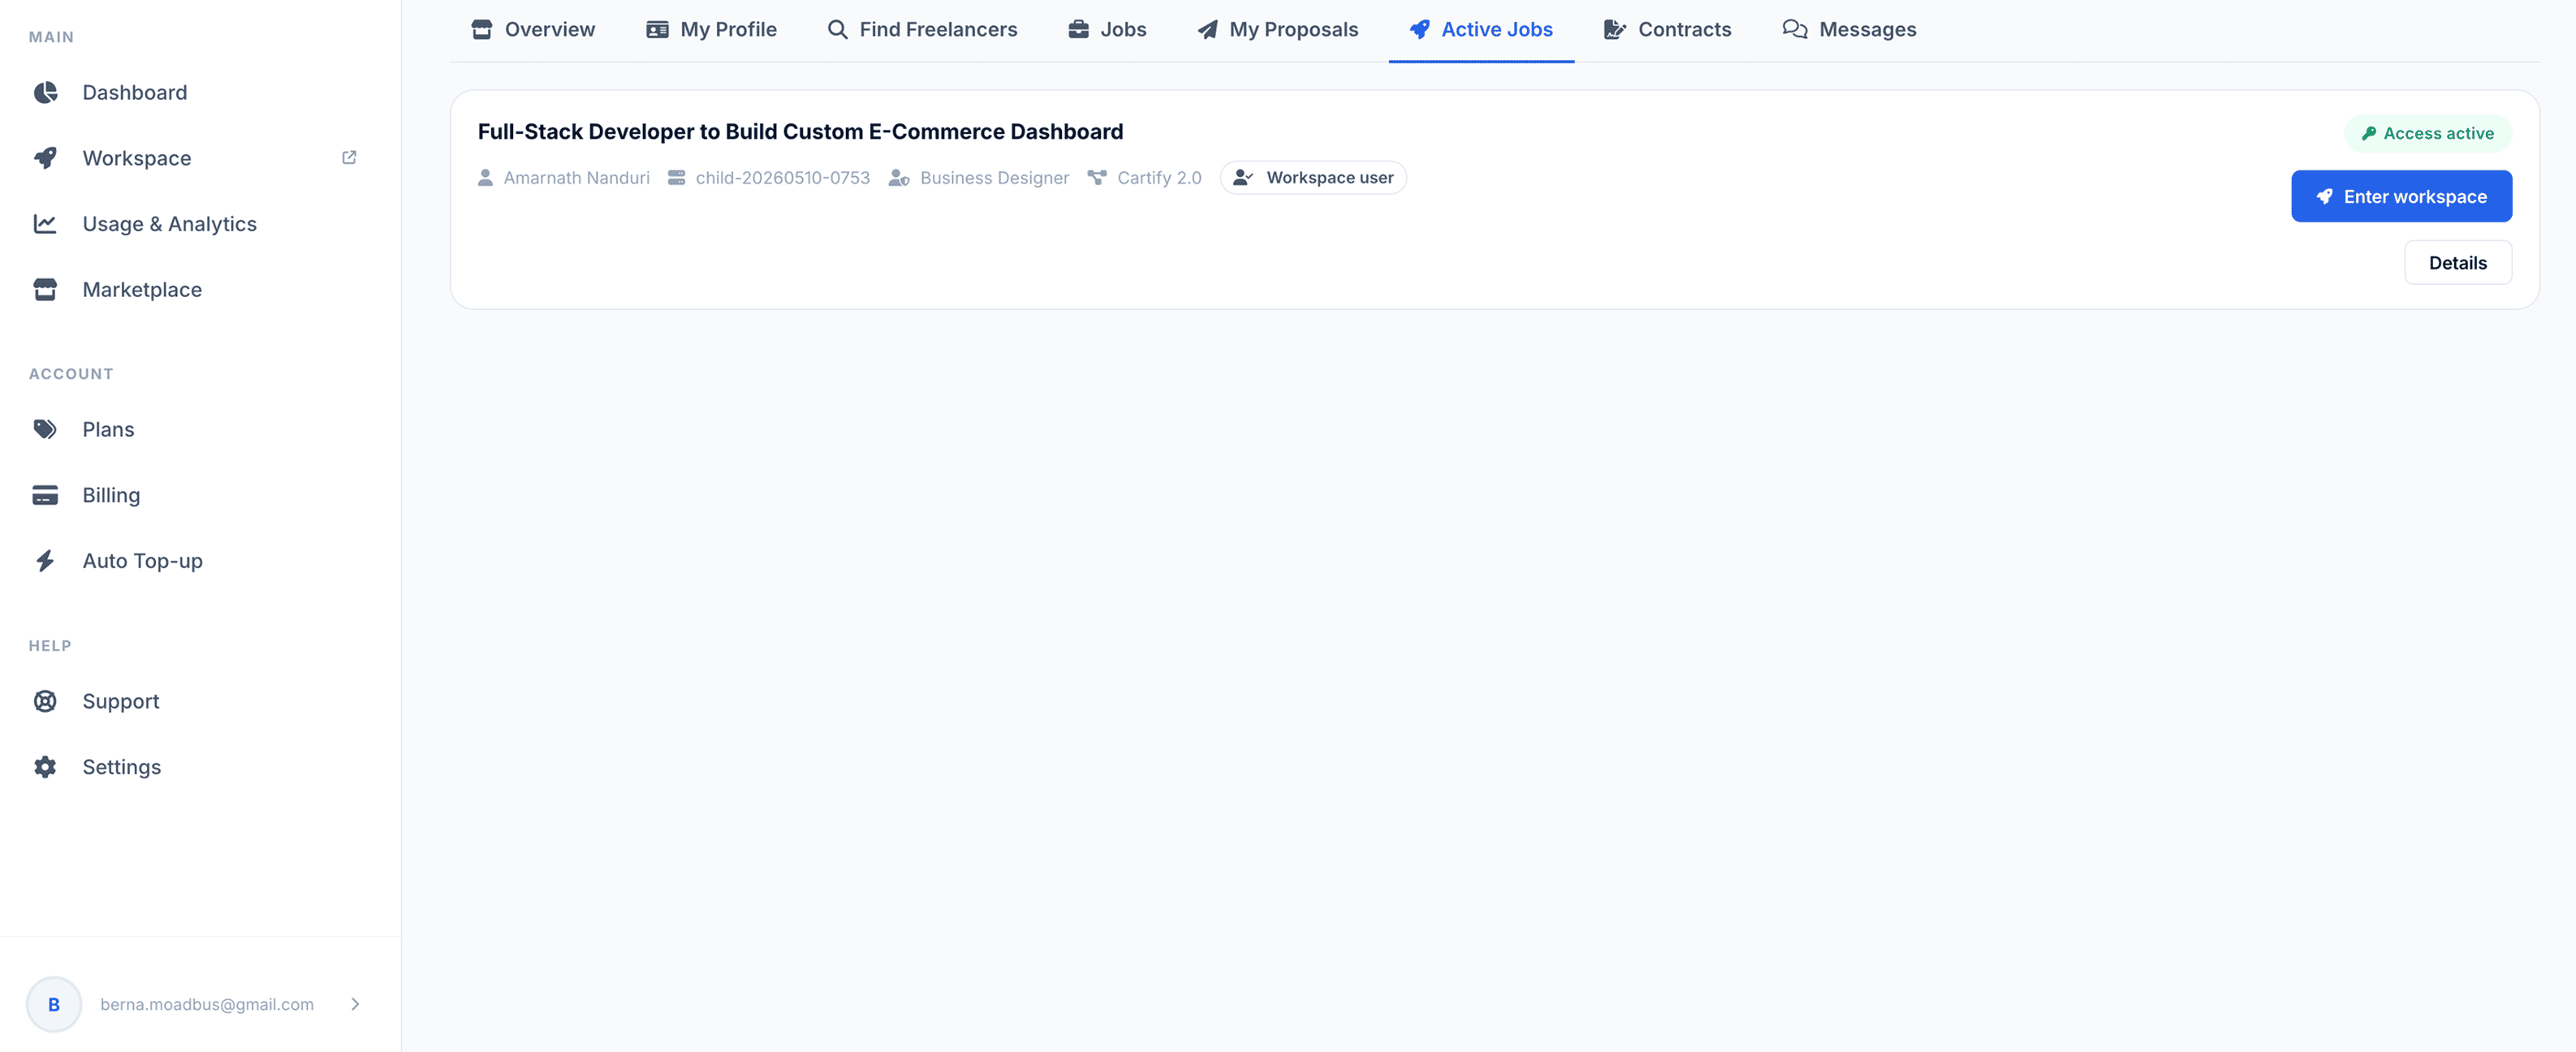Switch to the Contracts tab
The image size is (2576, 1052).
pyautogui.click(x=1667, y=29)
